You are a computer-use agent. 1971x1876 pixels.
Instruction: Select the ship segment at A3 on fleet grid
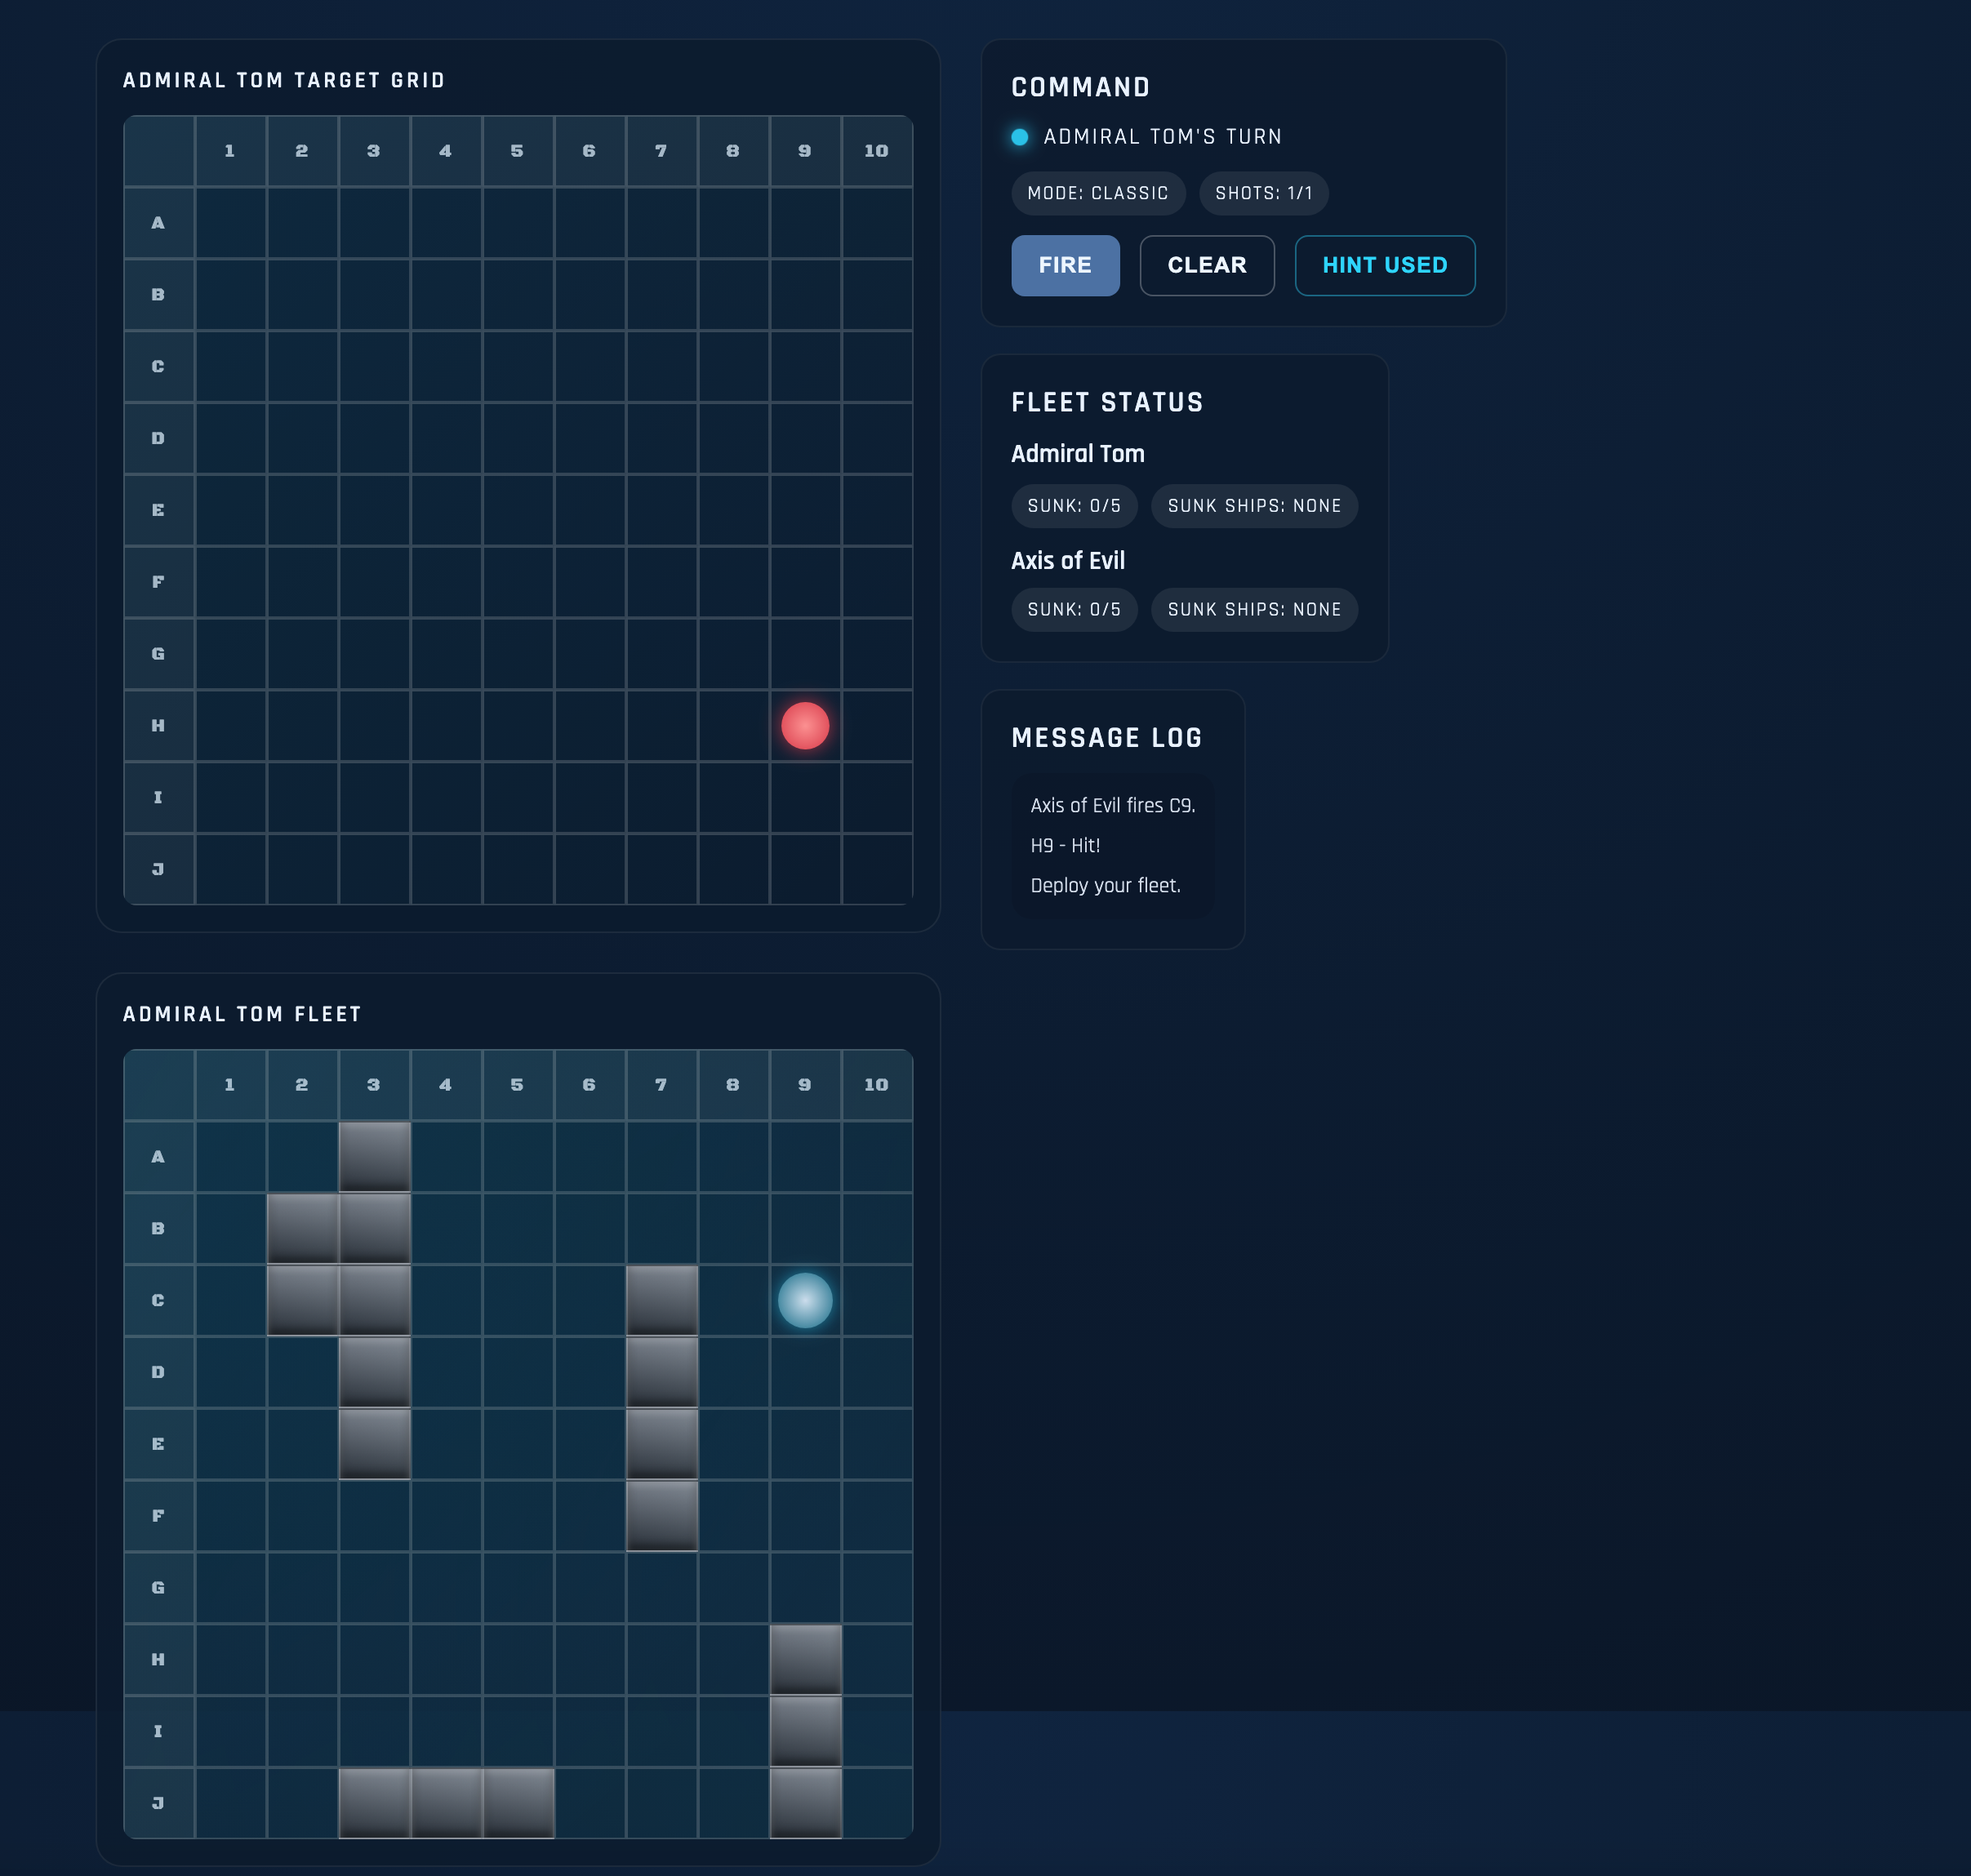(374, 1156)
